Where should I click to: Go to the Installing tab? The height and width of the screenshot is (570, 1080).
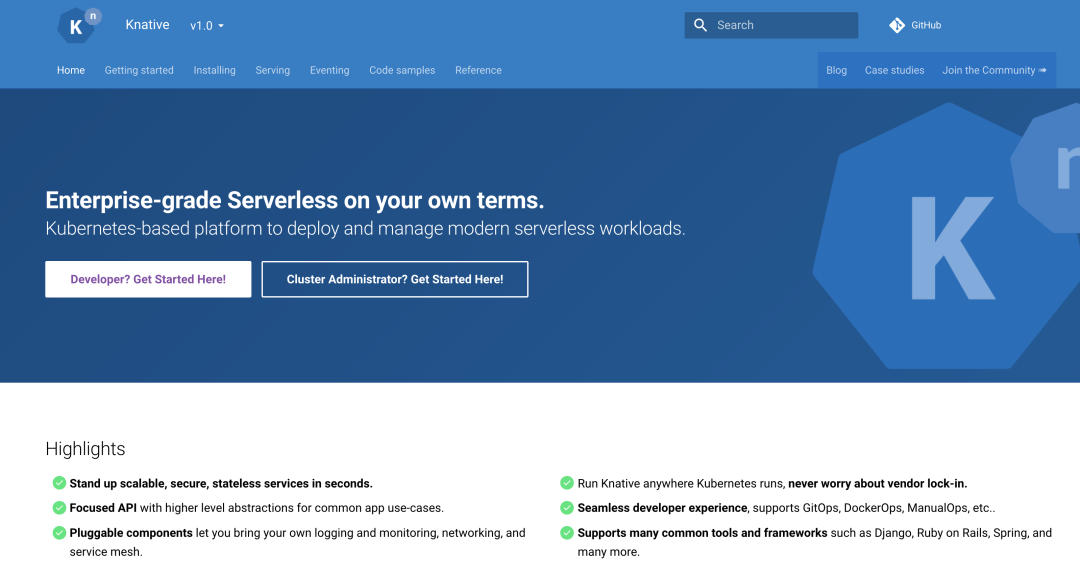[x=214, y=70]
